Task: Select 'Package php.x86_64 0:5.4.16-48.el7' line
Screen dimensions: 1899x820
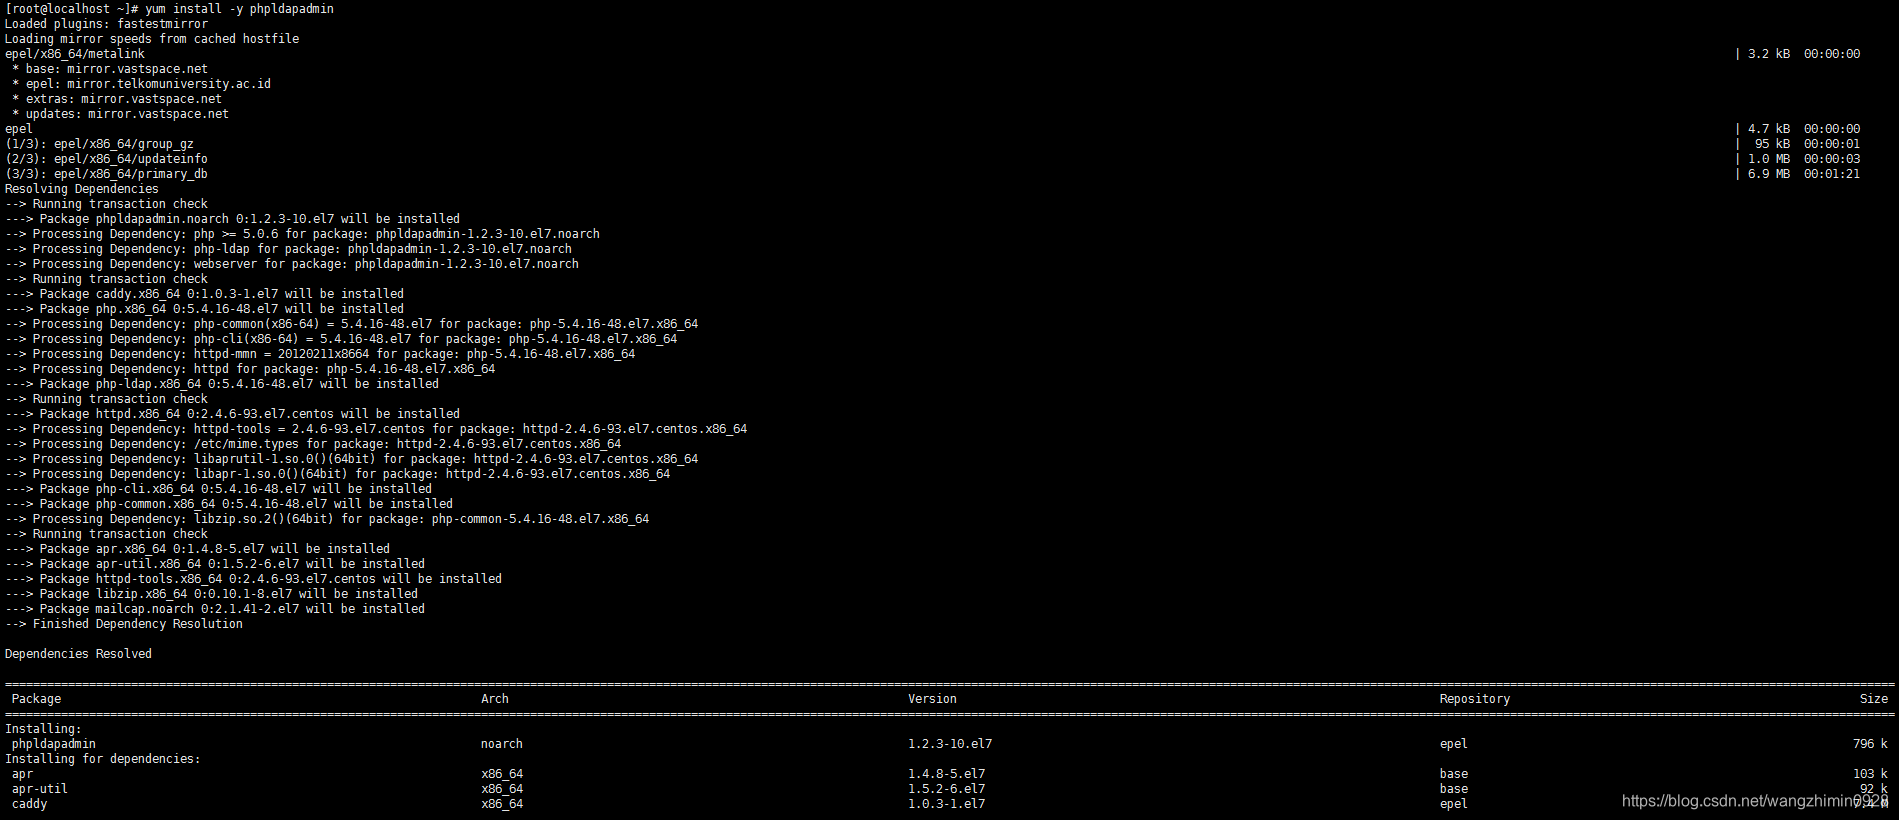Action: [205, 309]
